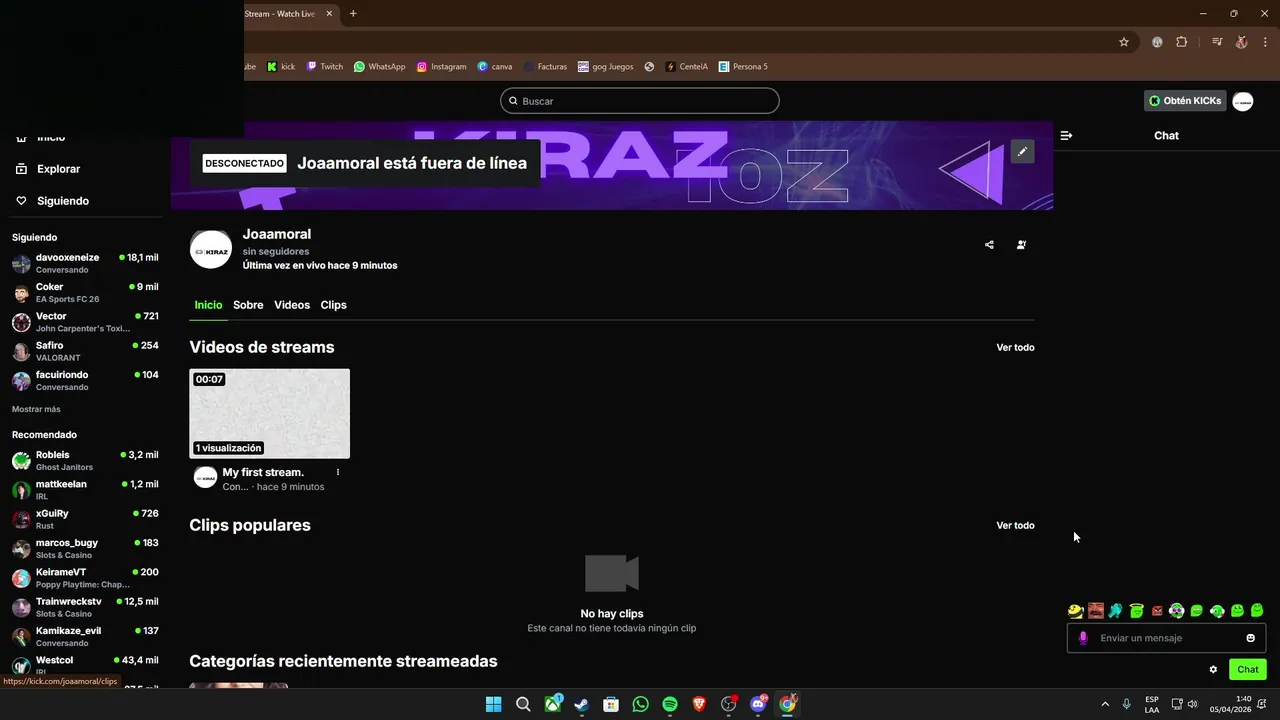The height and width of the screenshot is (720, 1280).
Task: Switch to the Sobre tab
Action: [248, 305]
